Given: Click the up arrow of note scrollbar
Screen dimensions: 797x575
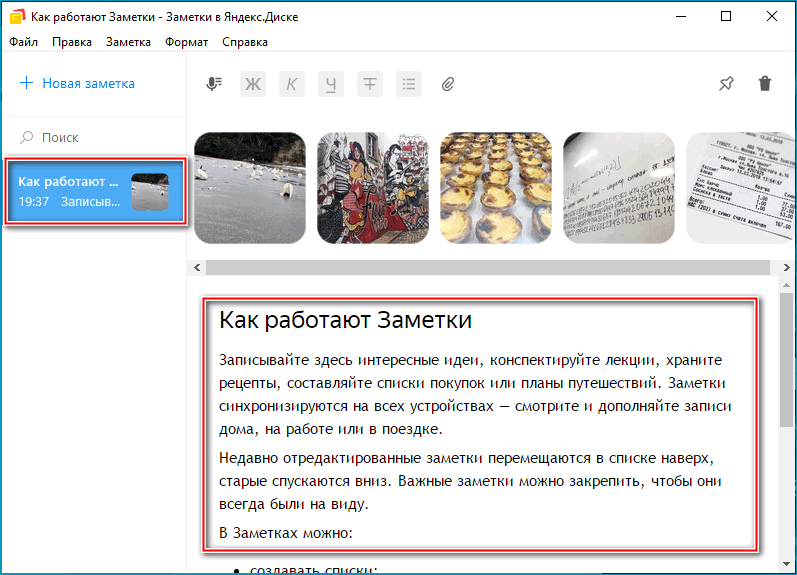Looking at the screenshot, I should tap(786, 285).
